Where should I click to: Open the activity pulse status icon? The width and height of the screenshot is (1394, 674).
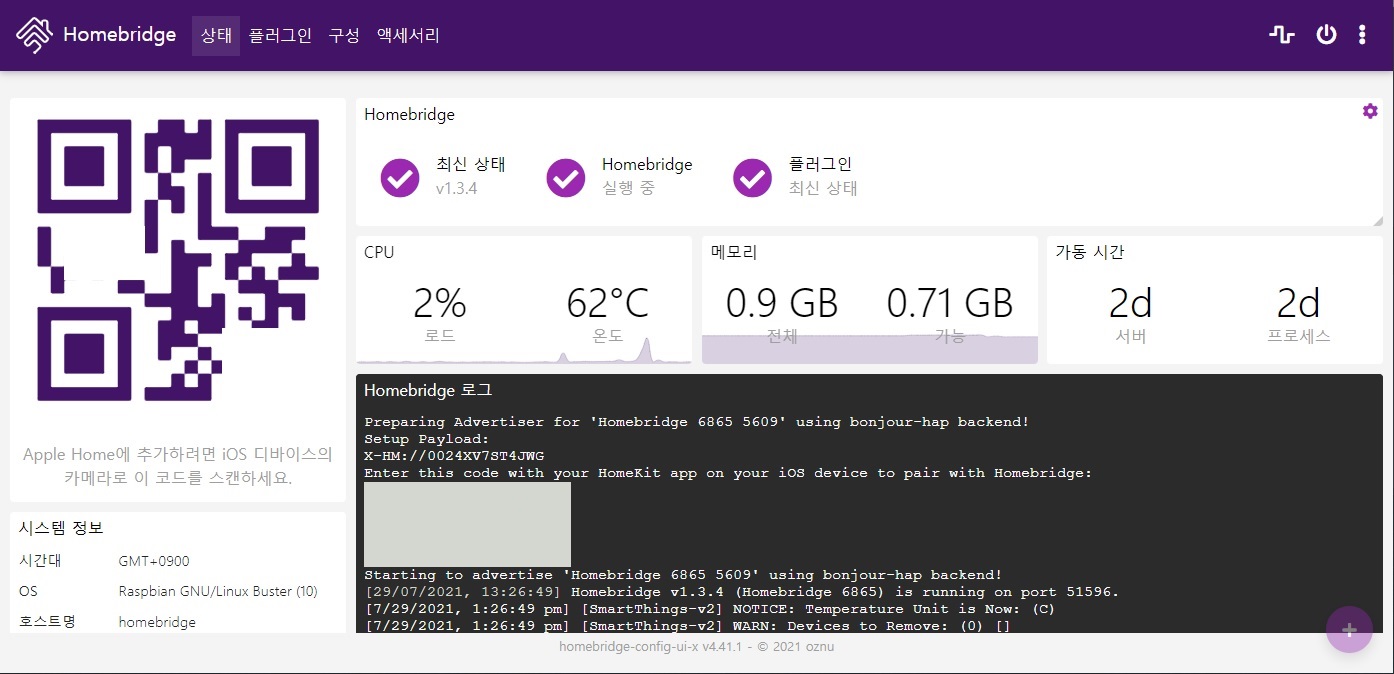click(1282, 35)
